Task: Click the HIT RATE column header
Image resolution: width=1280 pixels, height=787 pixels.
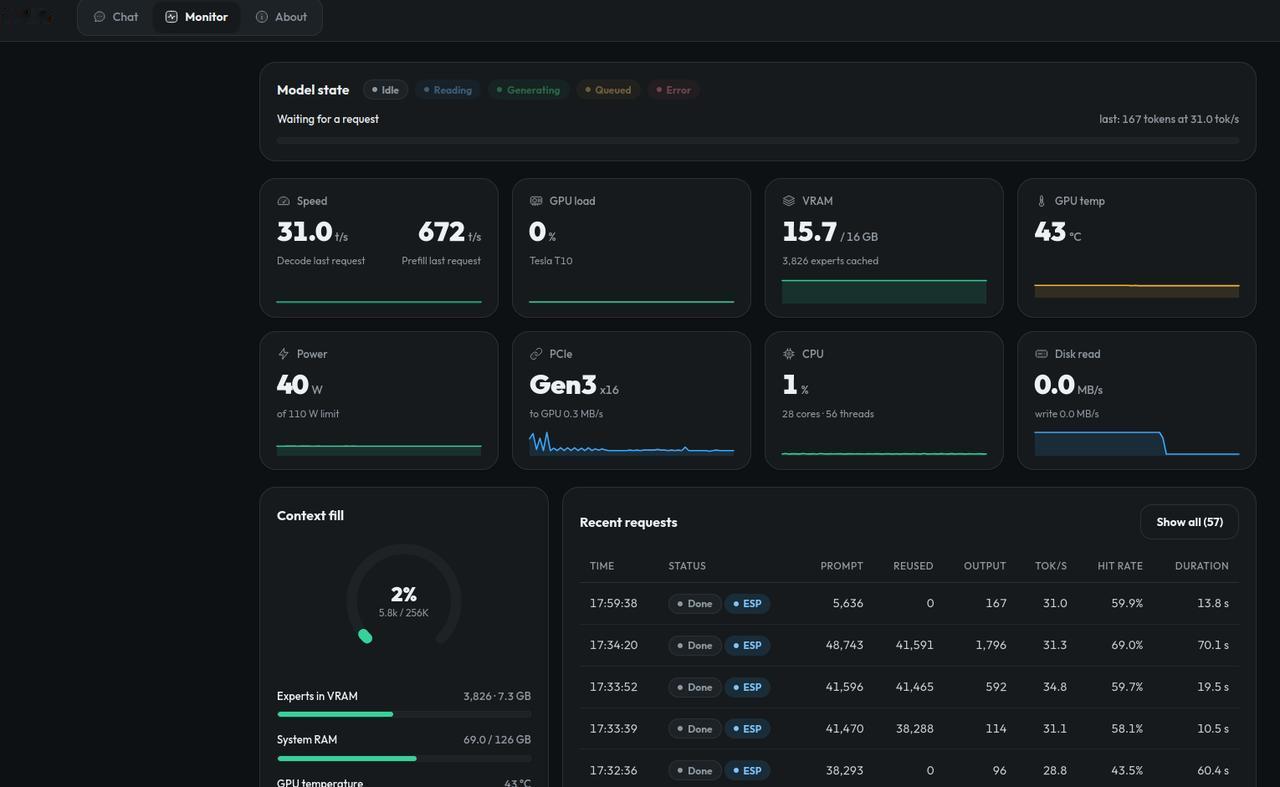Action: 1120,566
